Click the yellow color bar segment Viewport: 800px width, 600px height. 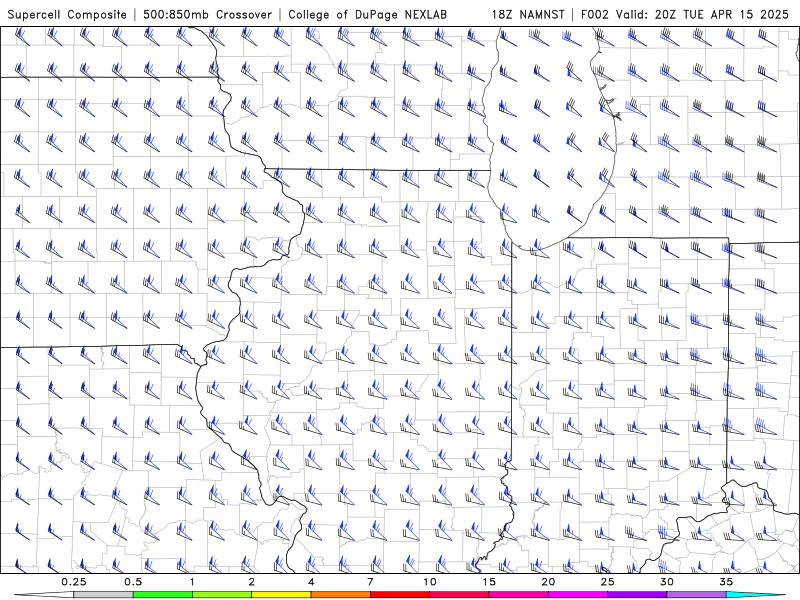(281, 595)
